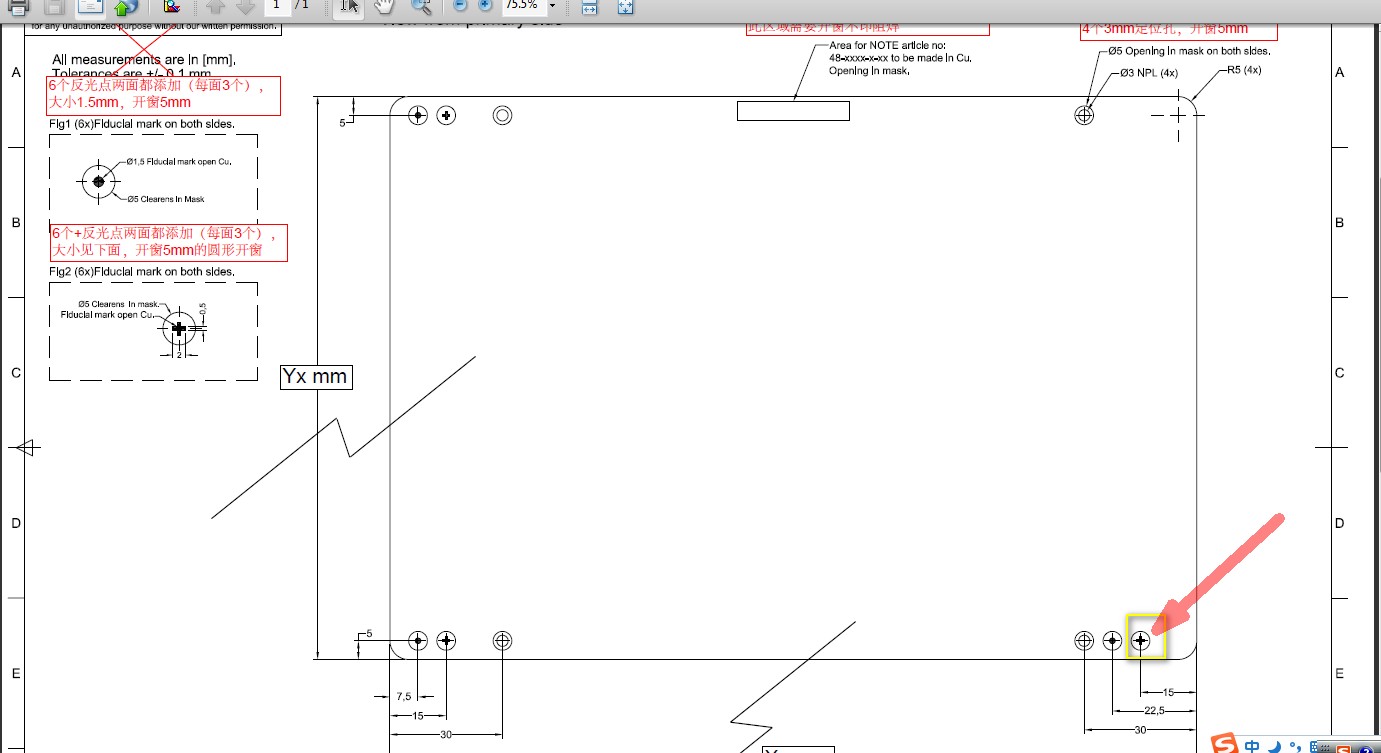The image size is (1381, 753).
Task: Click the 'Fig2 (6x)Fiducial mark' caption
Action: (142, 272)
